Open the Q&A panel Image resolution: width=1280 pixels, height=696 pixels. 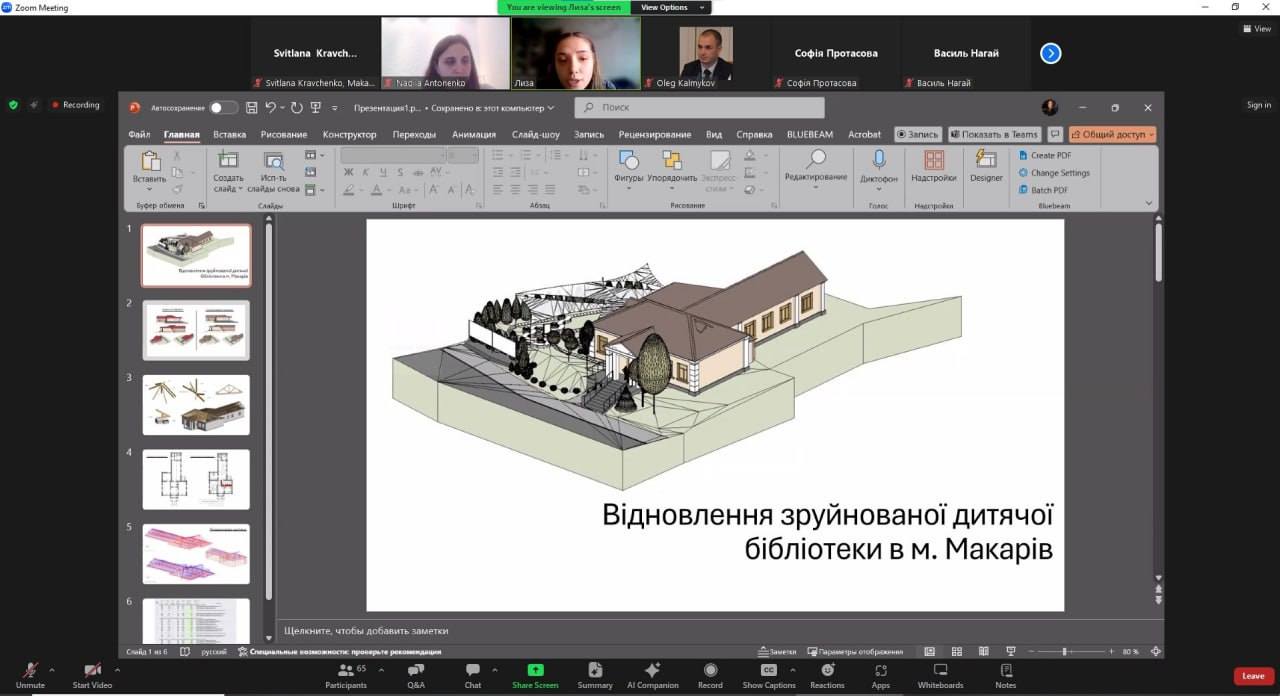pyautogui.click(x=415, y=675)
